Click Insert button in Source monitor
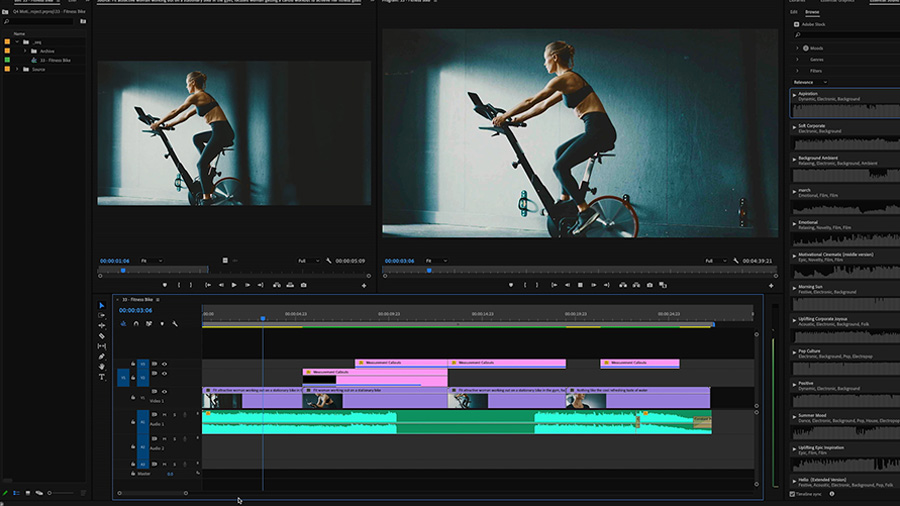Viewport: 900px width, 506px height. (277, 285)
